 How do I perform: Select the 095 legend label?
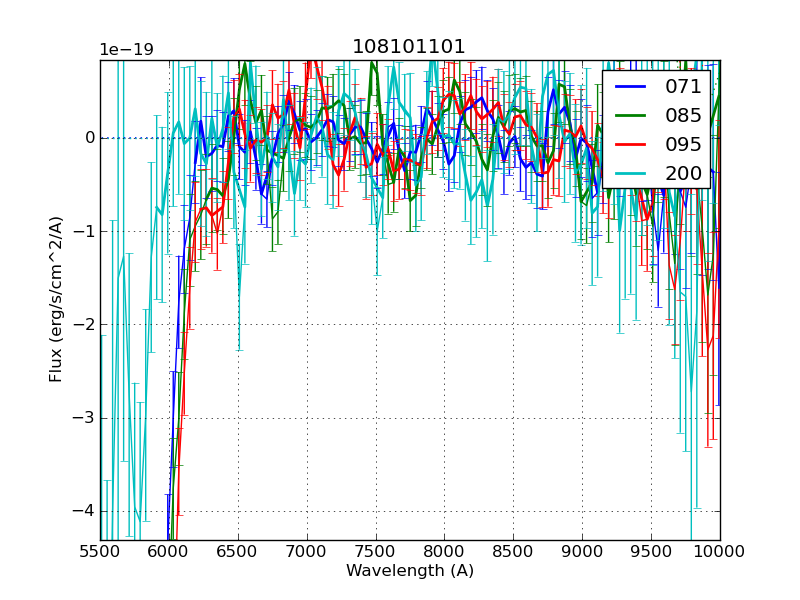click(683, 144)
